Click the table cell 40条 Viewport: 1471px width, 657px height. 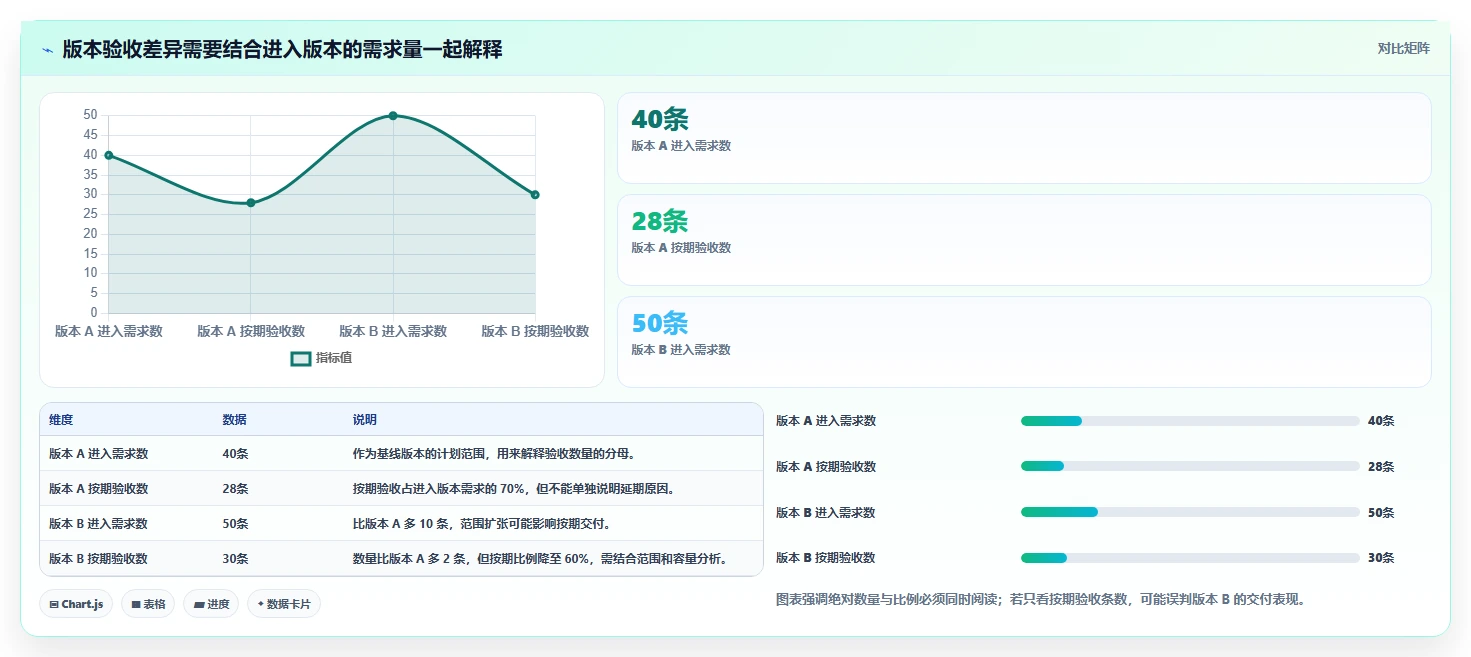coord(235,454)
